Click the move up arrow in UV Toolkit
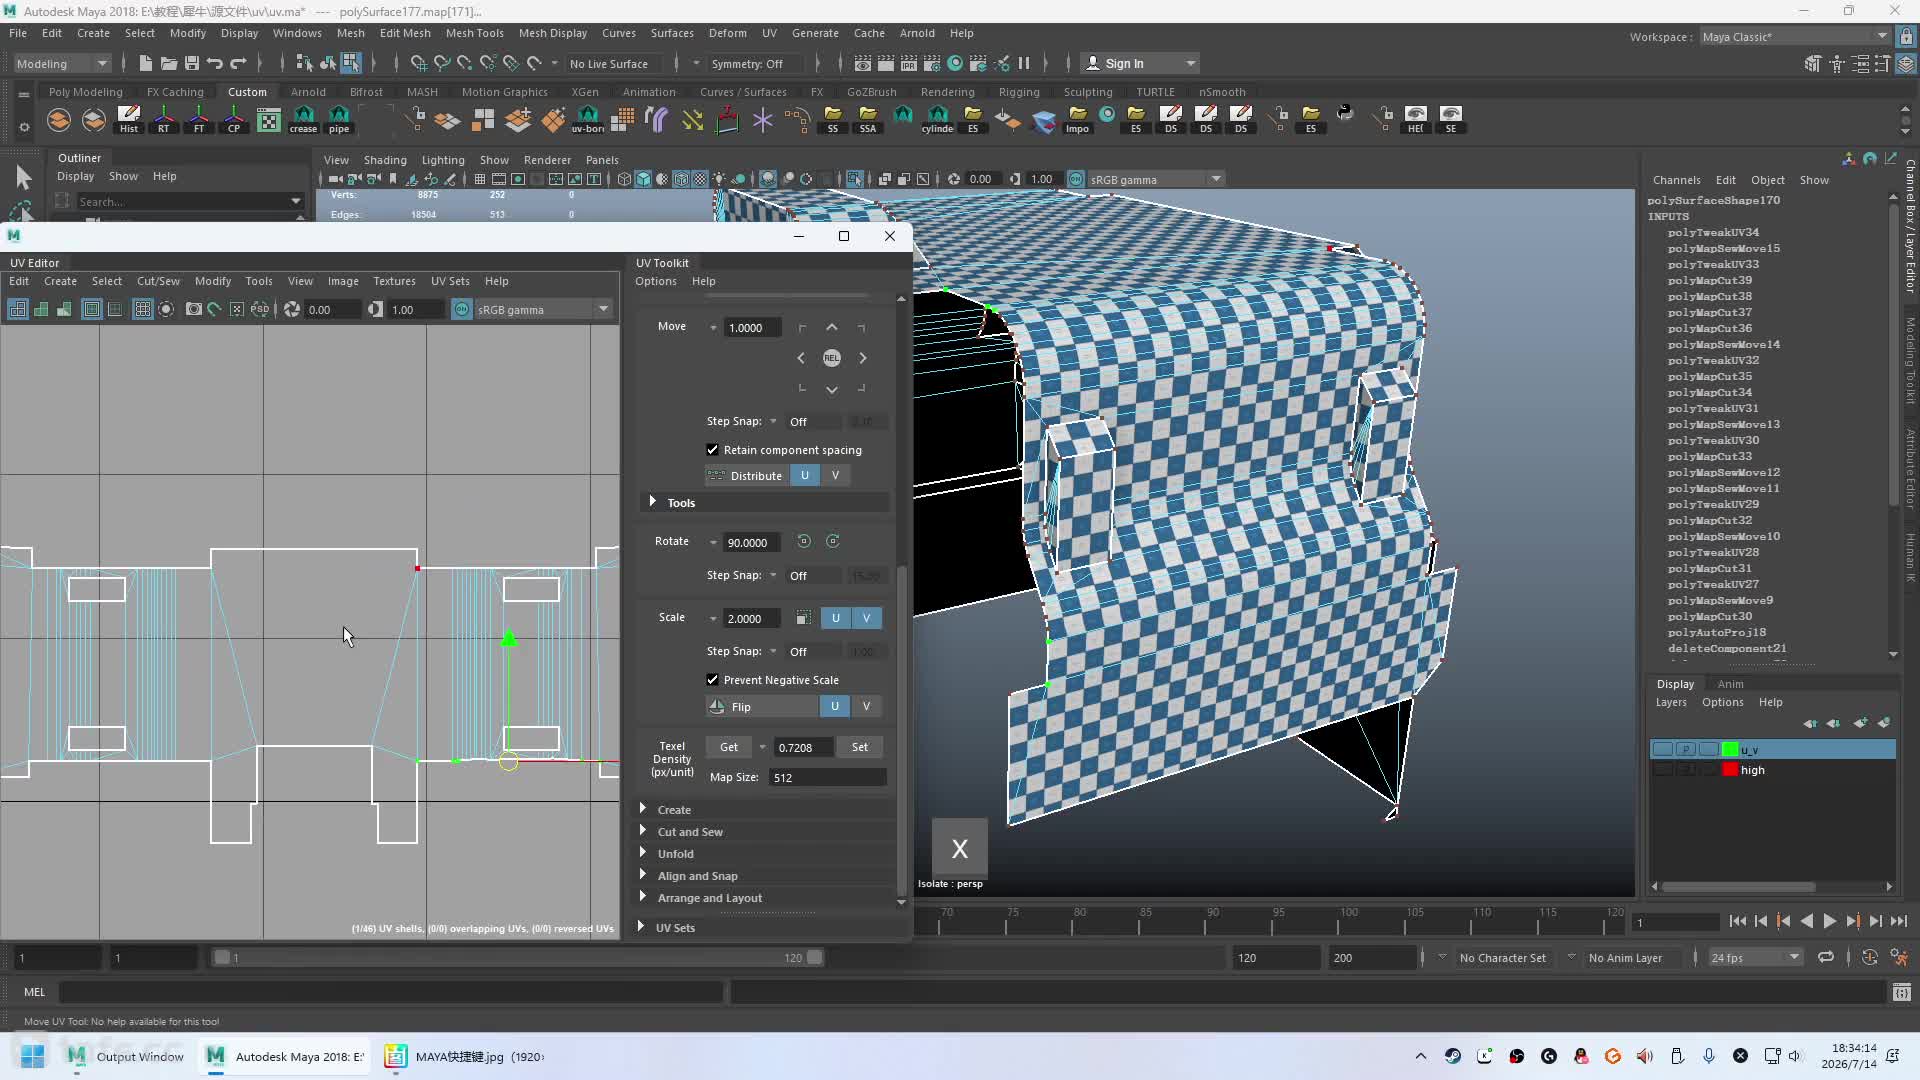This screenshot has height=1080, width=1920. pyautogui.click(x=832, y=328)
